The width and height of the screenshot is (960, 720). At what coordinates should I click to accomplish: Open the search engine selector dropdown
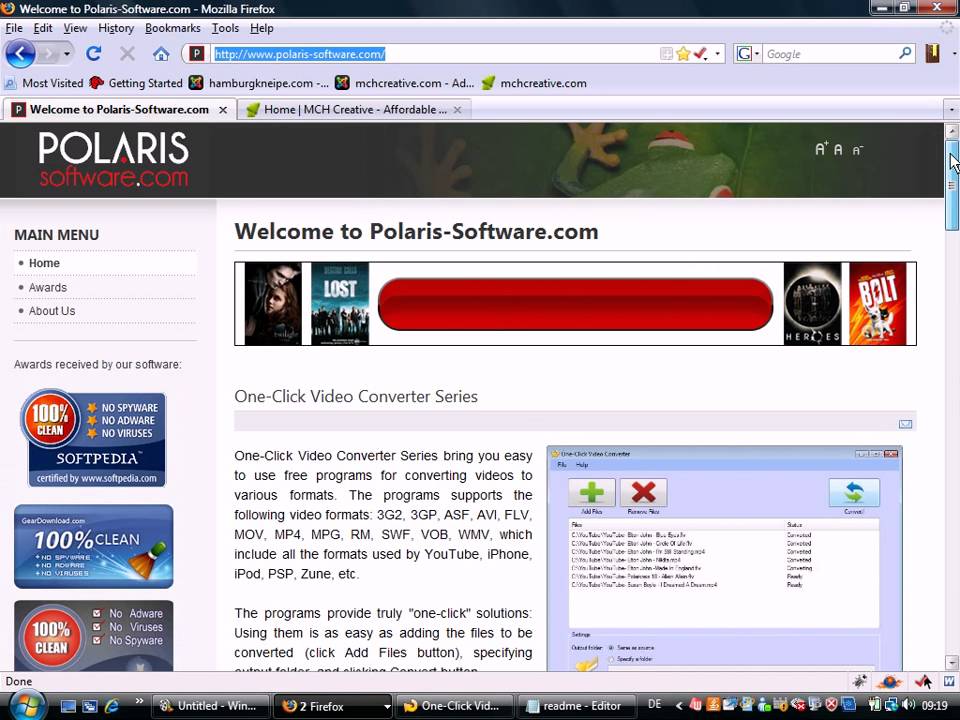click(757, 54)
